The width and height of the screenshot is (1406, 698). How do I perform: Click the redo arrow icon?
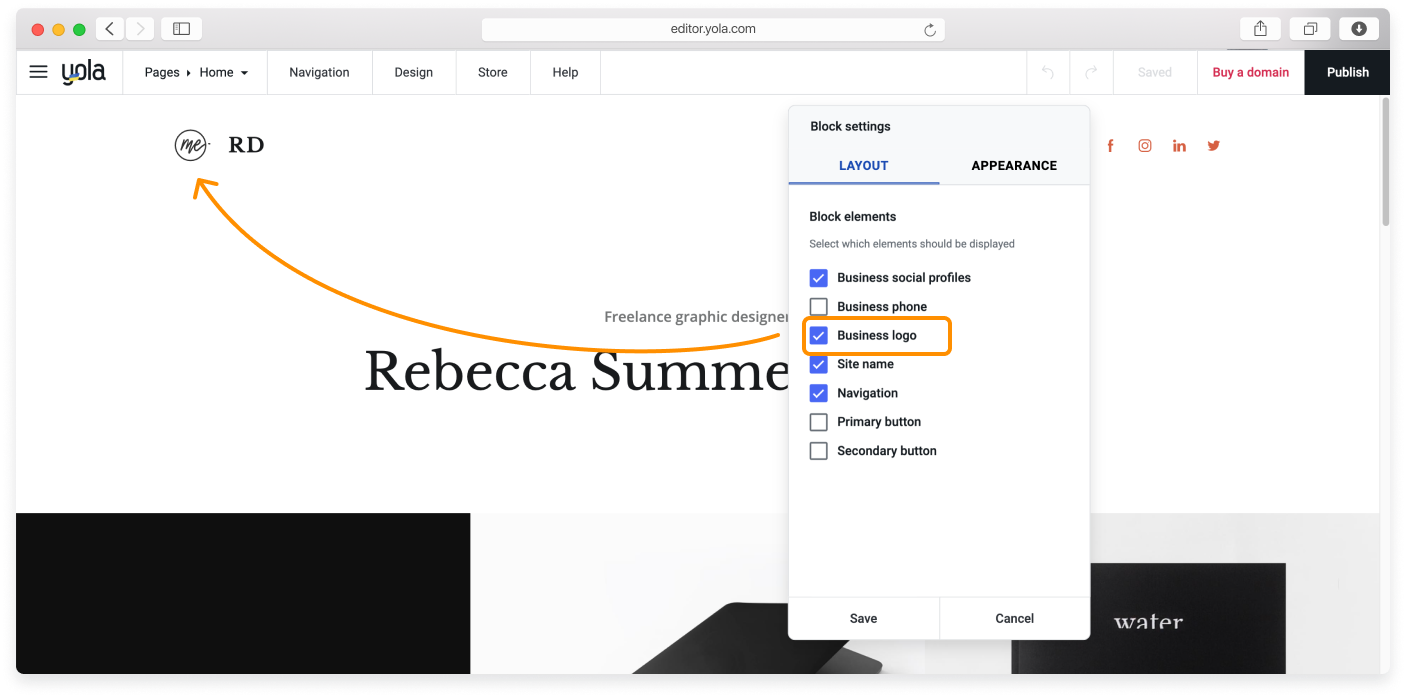tap(1091, 72)
